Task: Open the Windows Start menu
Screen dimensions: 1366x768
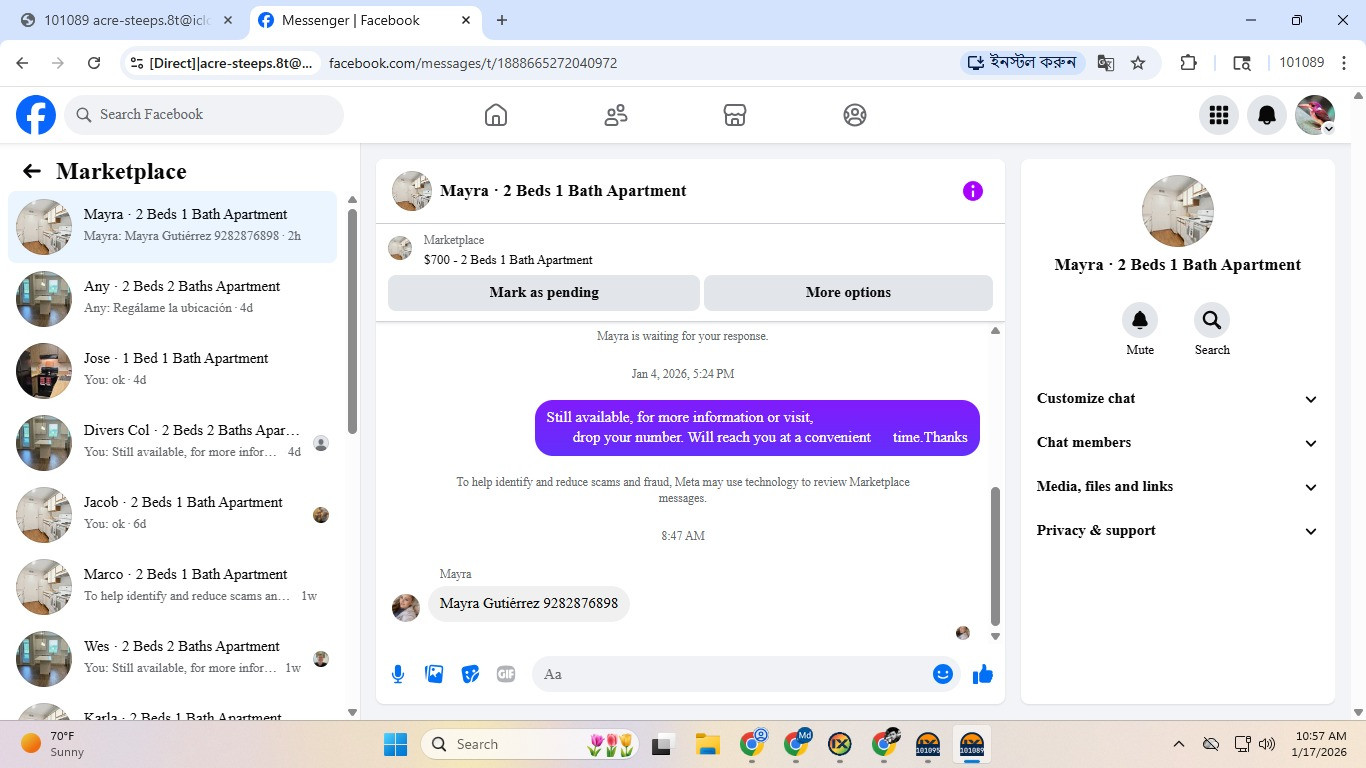Action: 396,744
